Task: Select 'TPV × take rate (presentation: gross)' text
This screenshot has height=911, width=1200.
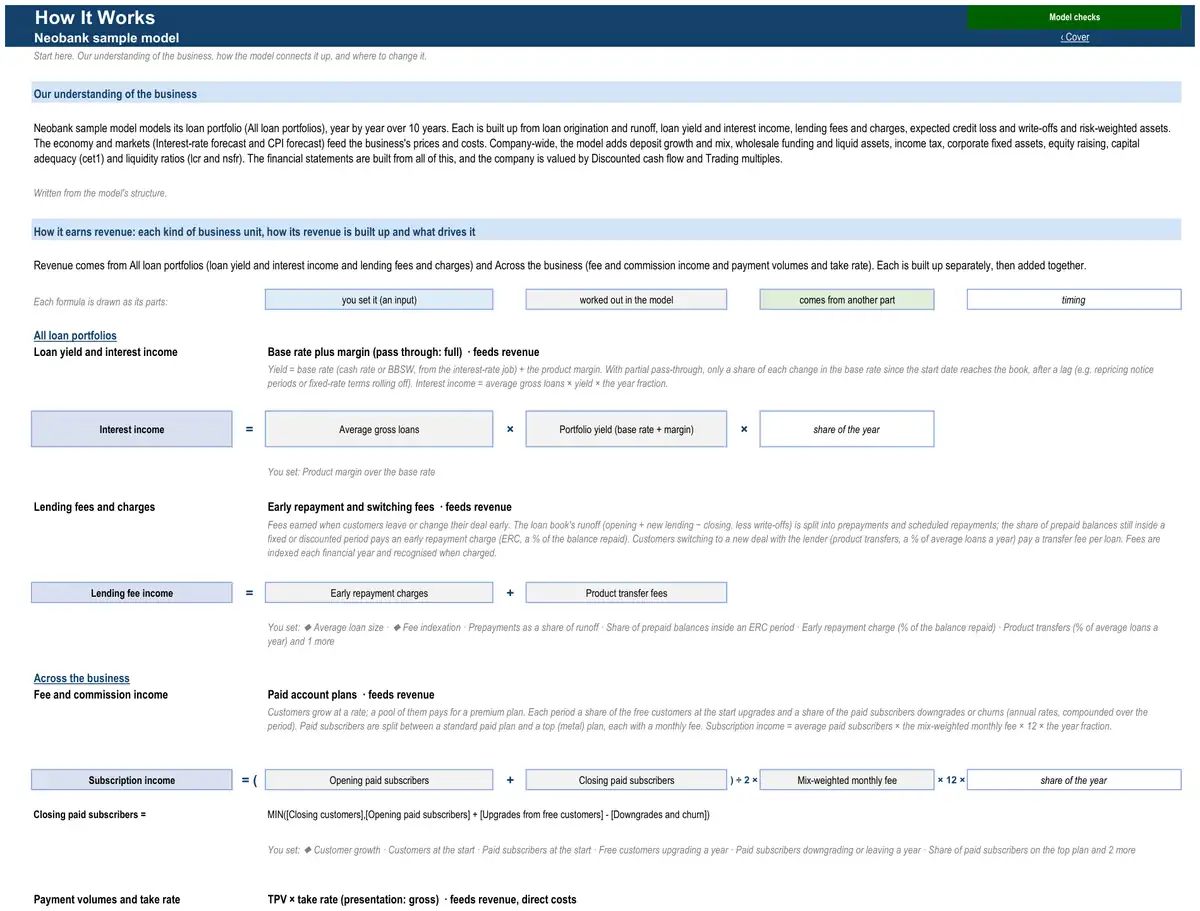Action: click(353, 899)
